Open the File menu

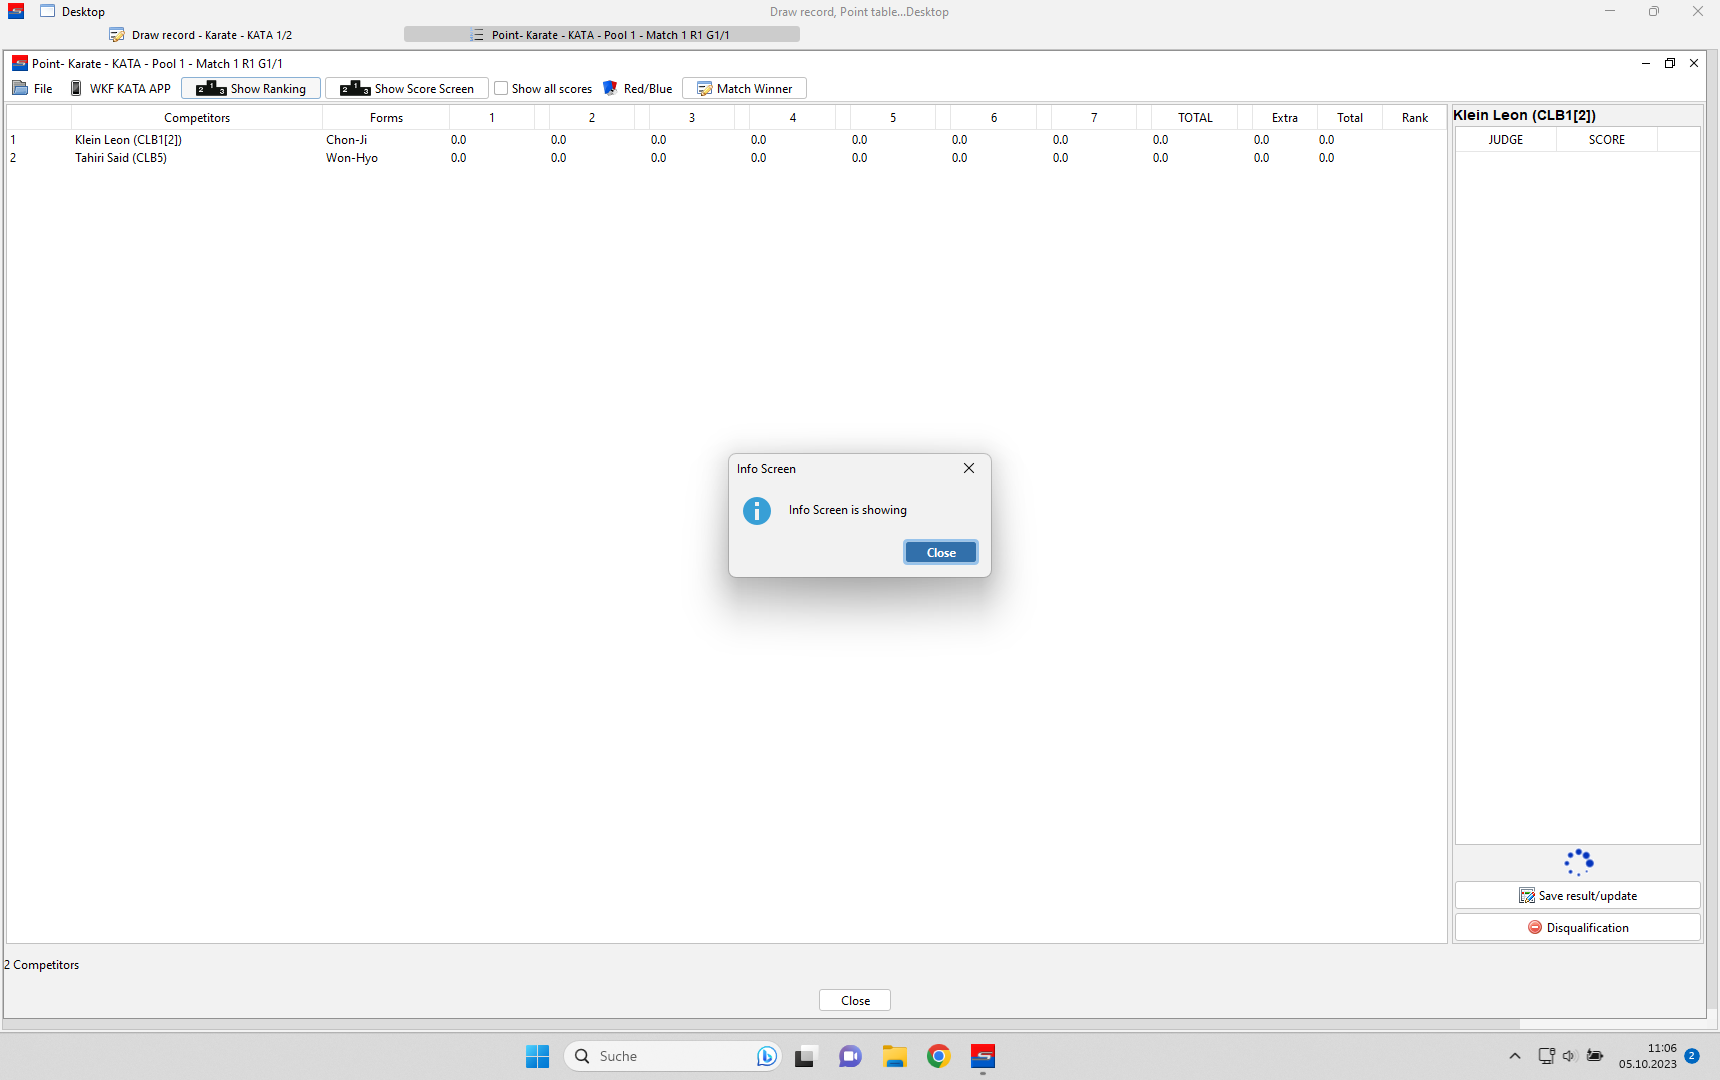[32, 88]
